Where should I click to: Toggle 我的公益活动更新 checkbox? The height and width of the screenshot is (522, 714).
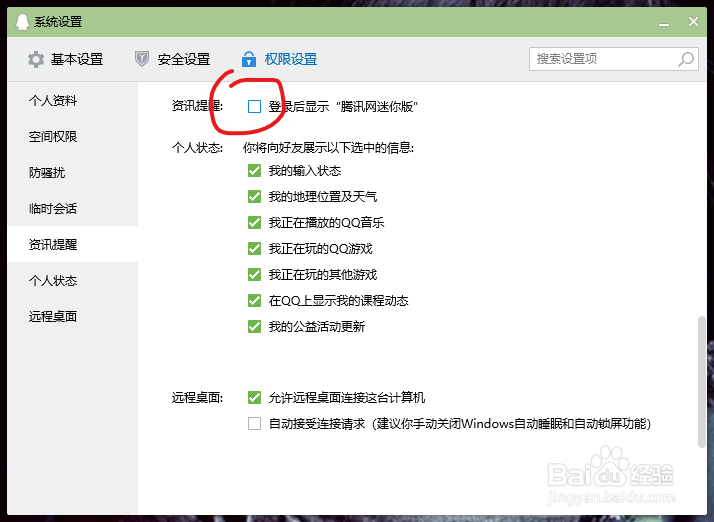[254, 327]
